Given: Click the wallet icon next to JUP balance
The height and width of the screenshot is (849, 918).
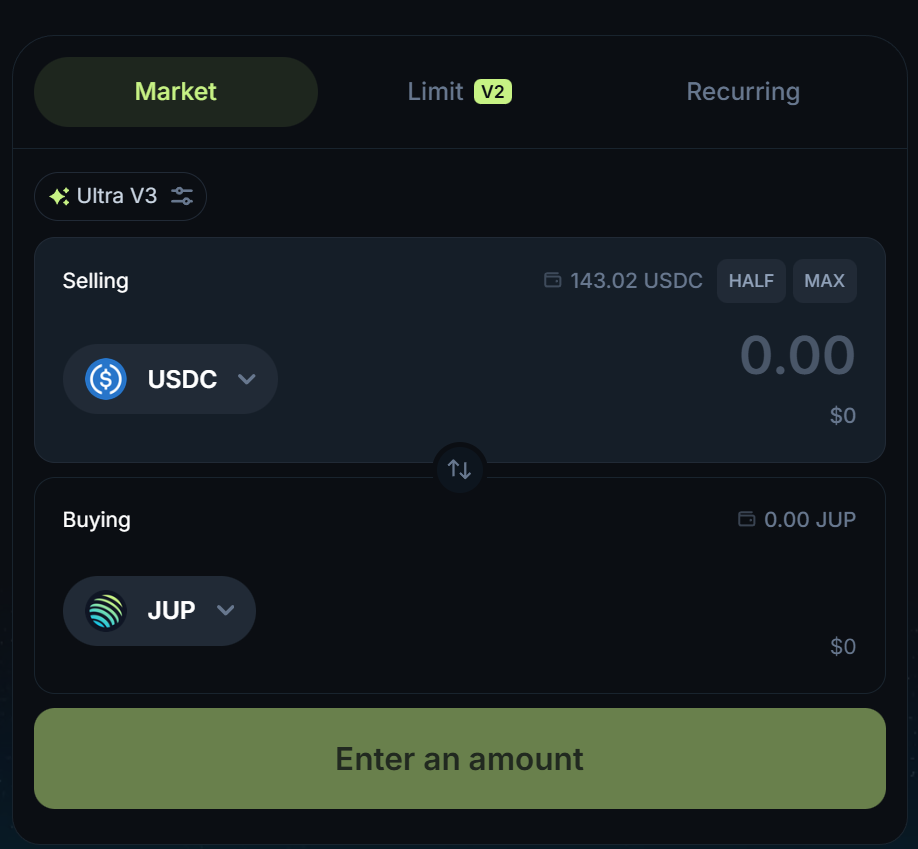Looking at the screenshot, I should point(746,519).
